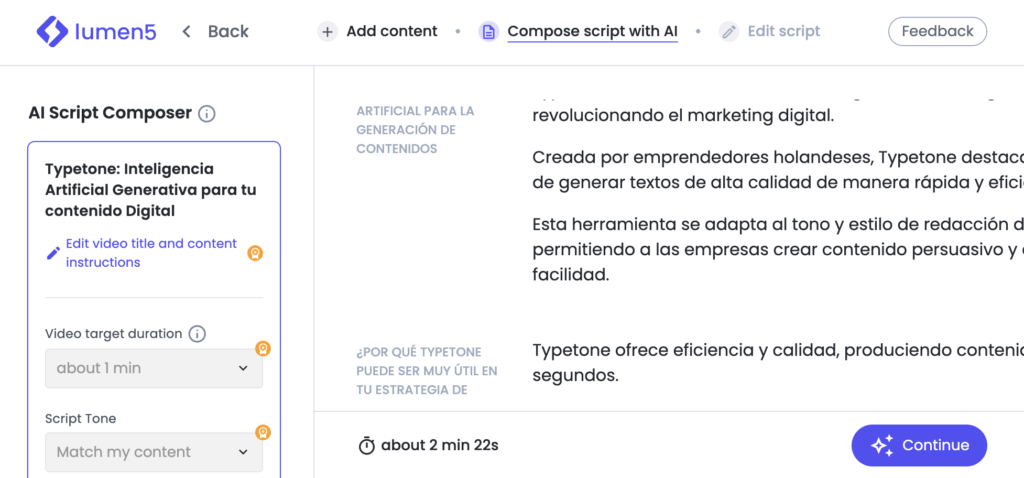Image resolution: width=1024 pixels, height=478 pixels.
Task: Click premium badge on Video target duration
Action: click(x=263, y=348)
